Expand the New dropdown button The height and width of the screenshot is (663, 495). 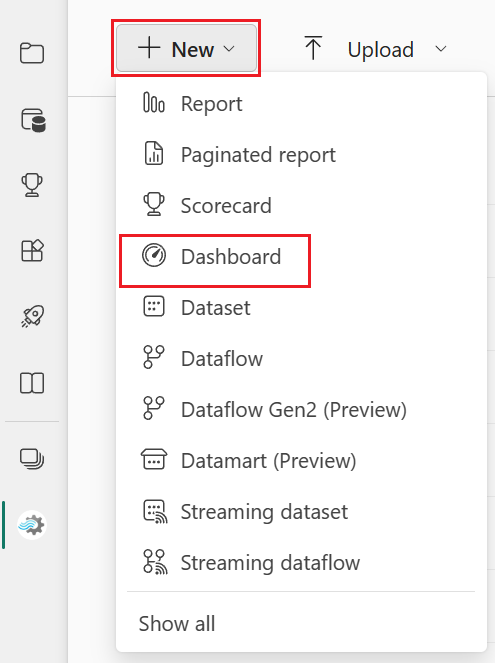[x=186, y=48]
